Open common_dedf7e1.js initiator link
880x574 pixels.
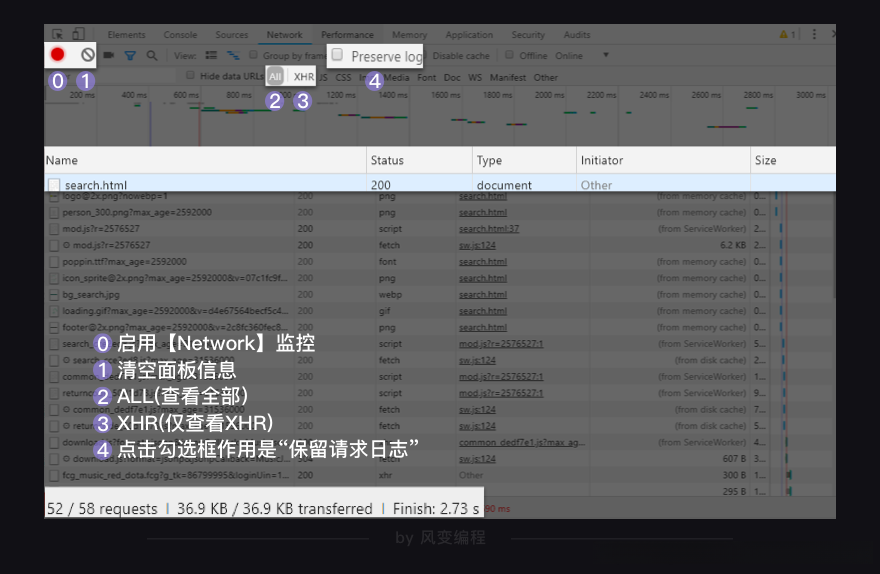tap(522, 443)
